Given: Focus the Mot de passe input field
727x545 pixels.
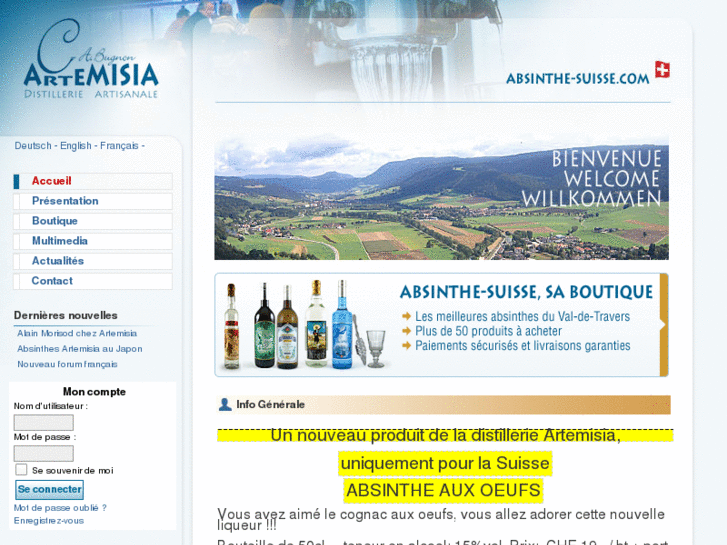Looking at the screenshot, I should click(44, 453).
